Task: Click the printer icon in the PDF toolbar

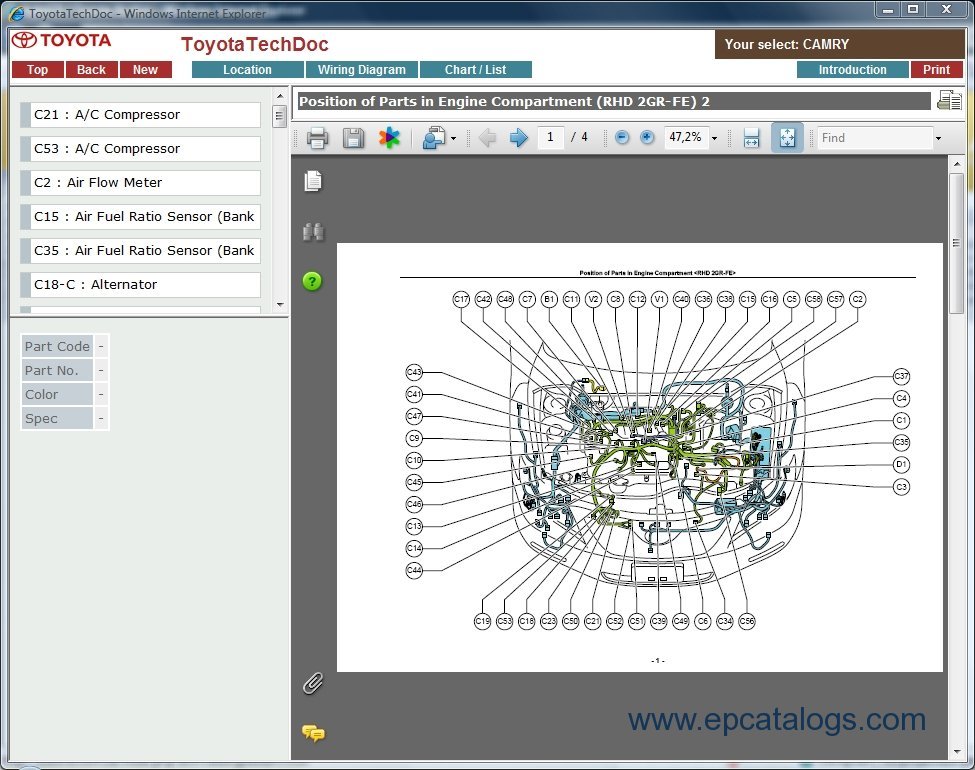Action: [x=317, y=137]
